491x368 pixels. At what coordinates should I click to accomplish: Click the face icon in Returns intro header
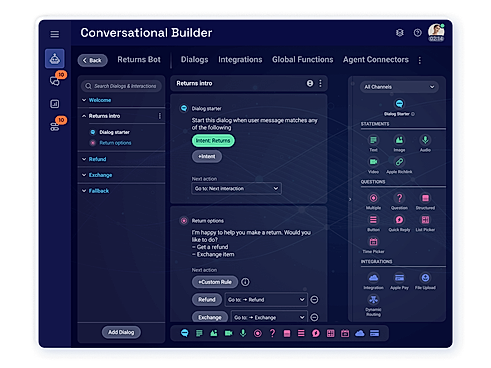[310, 83]
